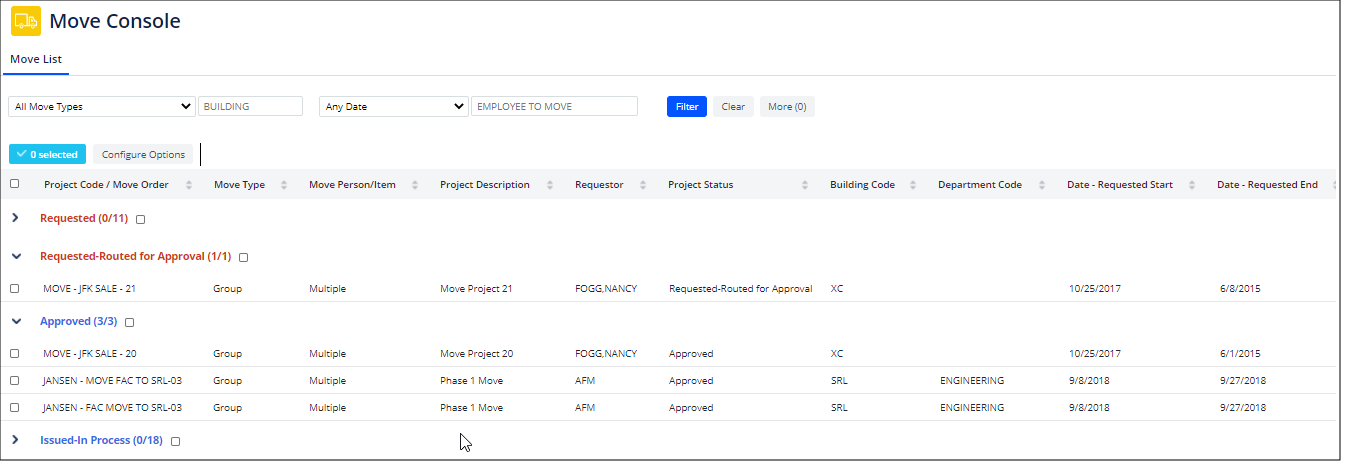The image size is (1350, 470).
Task: Click in the EMPLOYEE TO MOVE field
Action: coord(554,106)
